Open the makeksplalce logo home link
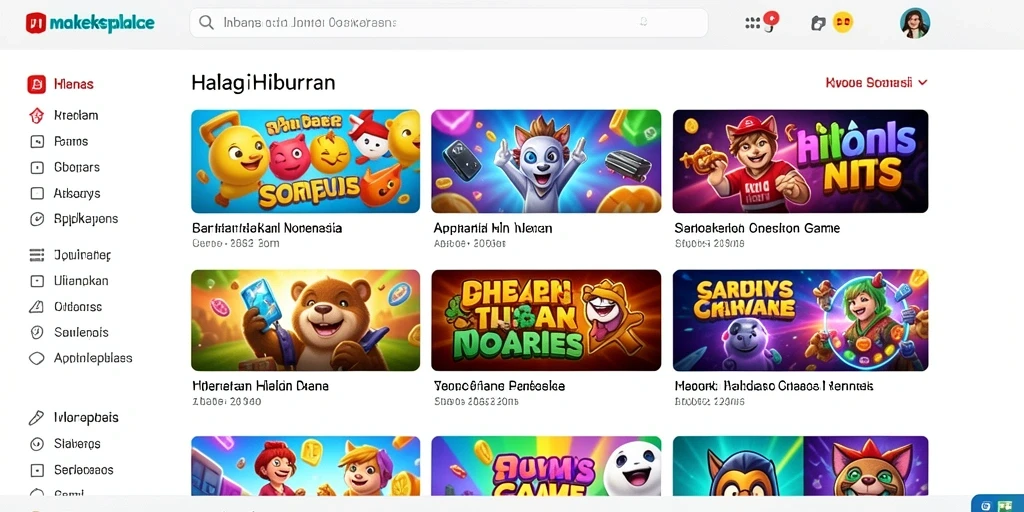 (x=90, y=23)
